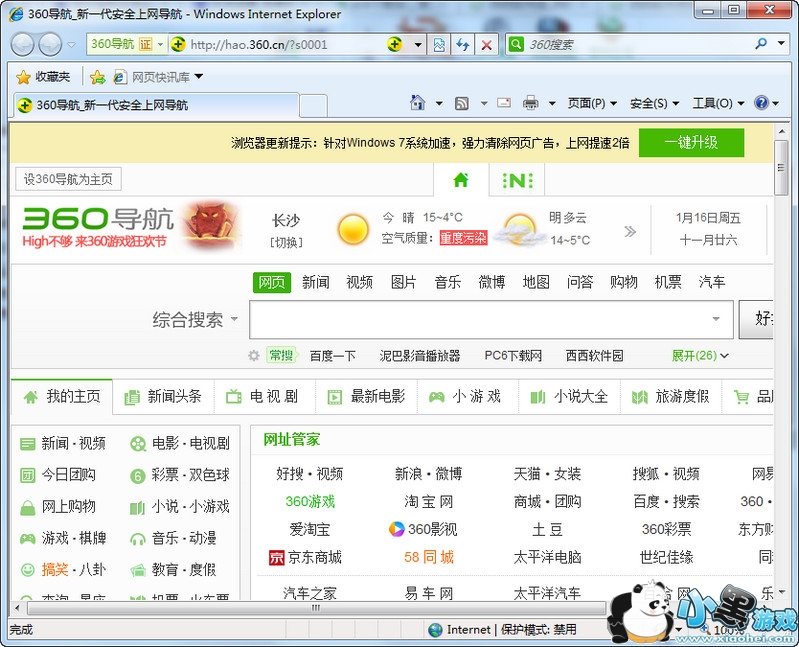Open the Home button dropdown arrow
Screen dimensions: 799x647
[439, 103]
